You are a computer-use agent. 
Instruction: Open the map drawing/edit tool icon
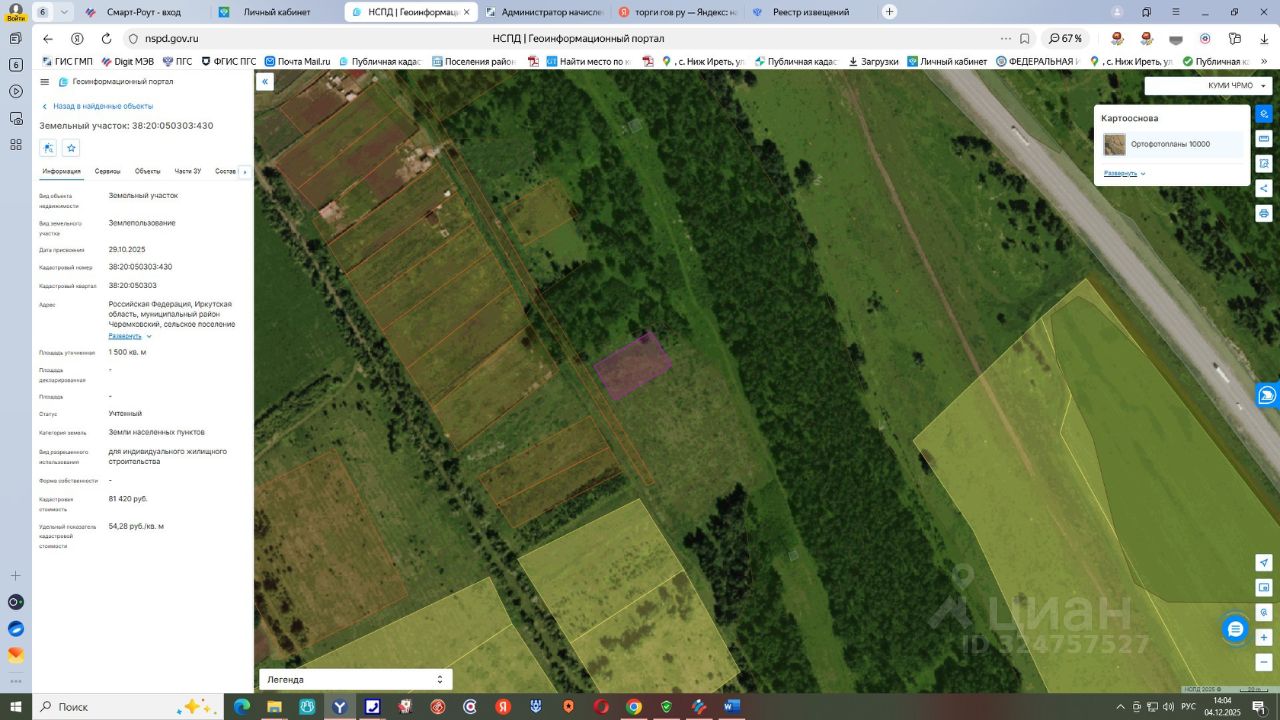coord(1264,163)
